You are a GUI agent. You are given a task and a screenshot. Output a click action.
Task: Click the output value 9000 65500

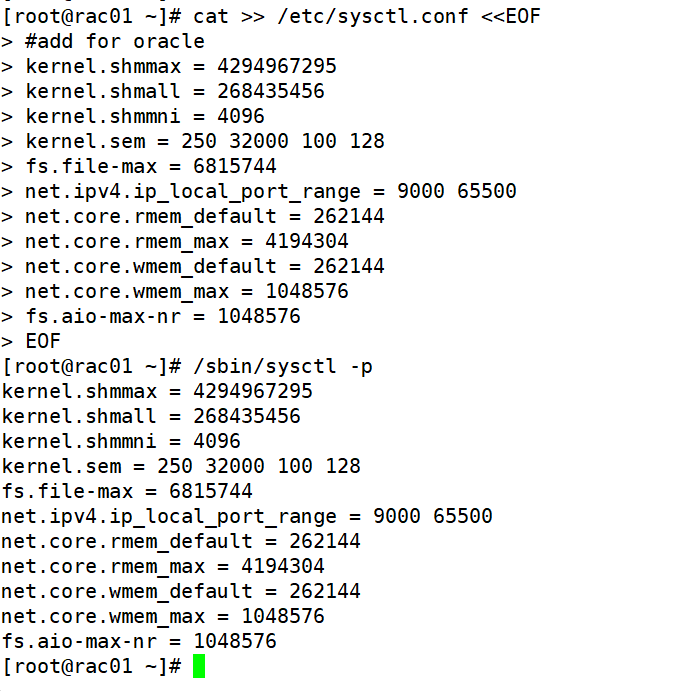[x=433, y=516]
